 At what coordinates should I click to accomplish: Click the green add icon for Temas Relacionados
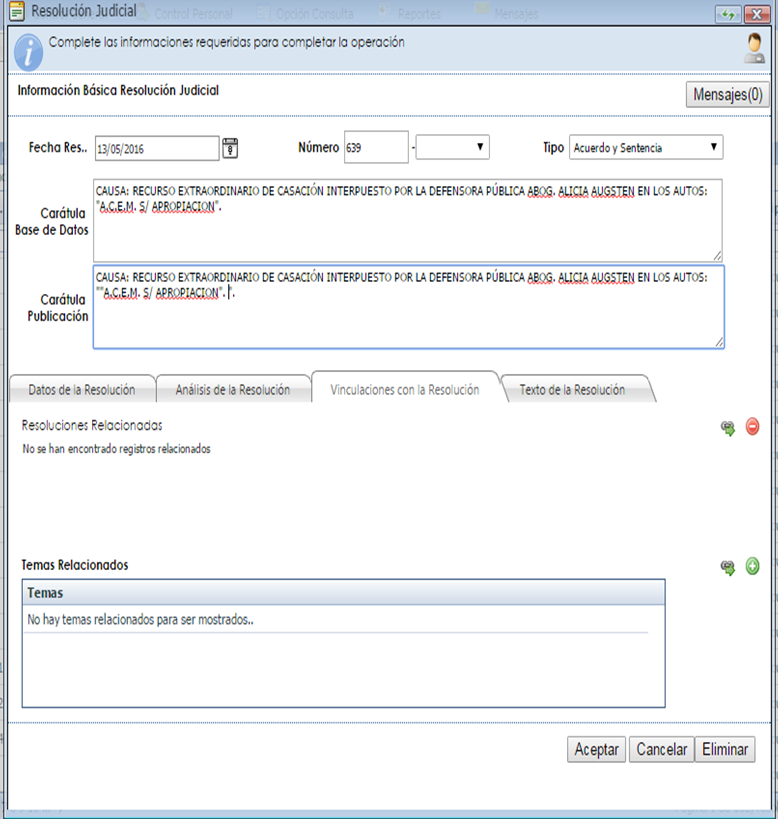[752, 566]
